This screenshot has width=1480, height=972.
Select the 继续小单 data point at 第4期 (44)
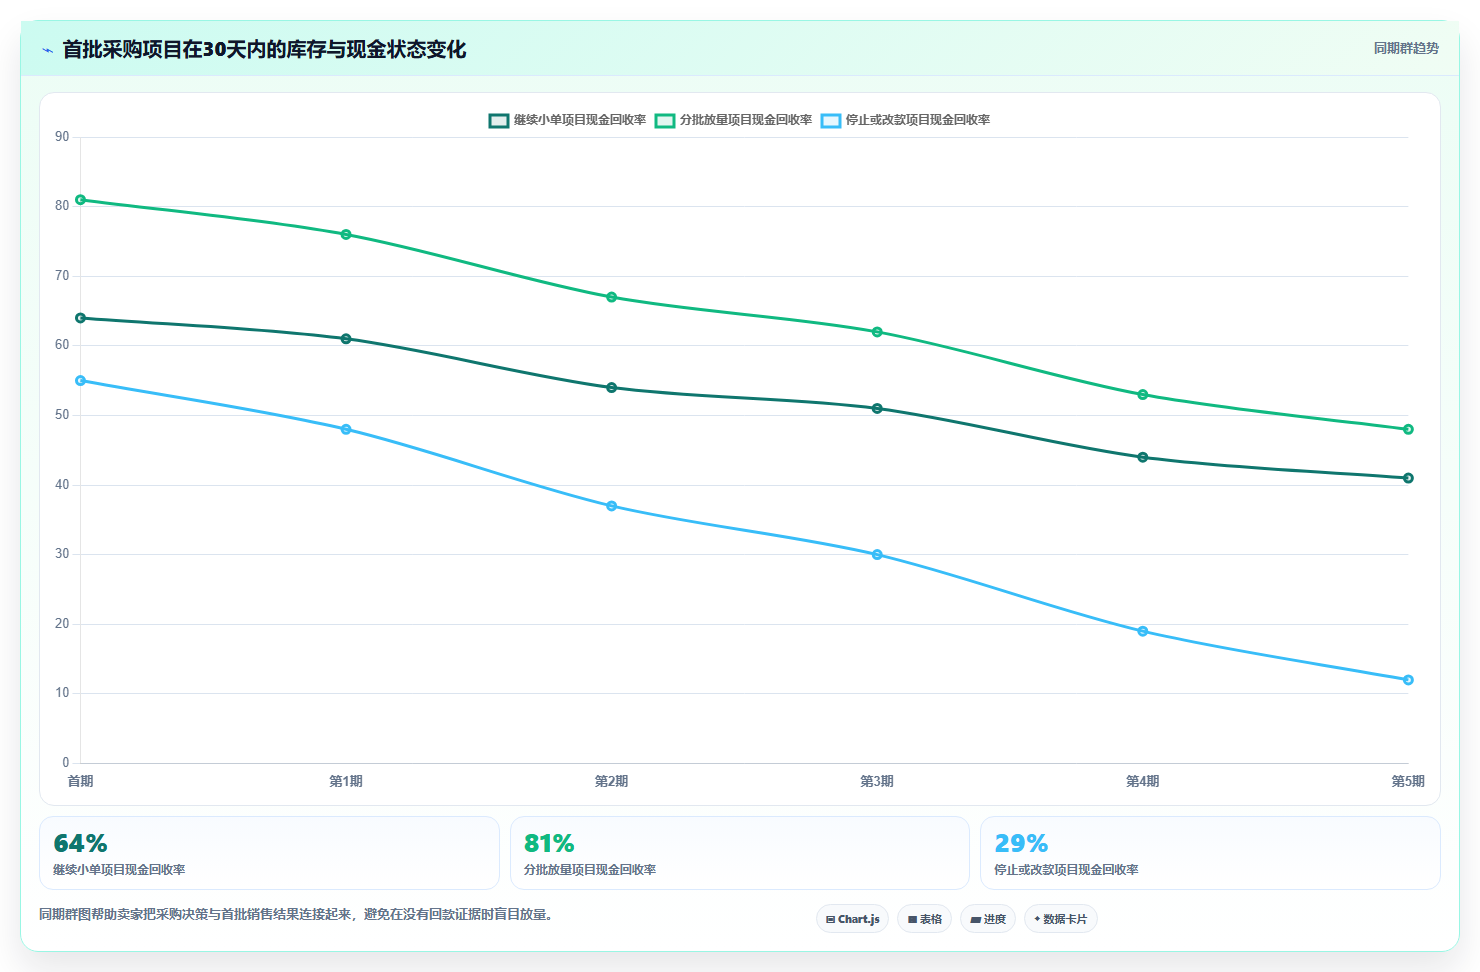point(1143,457)
